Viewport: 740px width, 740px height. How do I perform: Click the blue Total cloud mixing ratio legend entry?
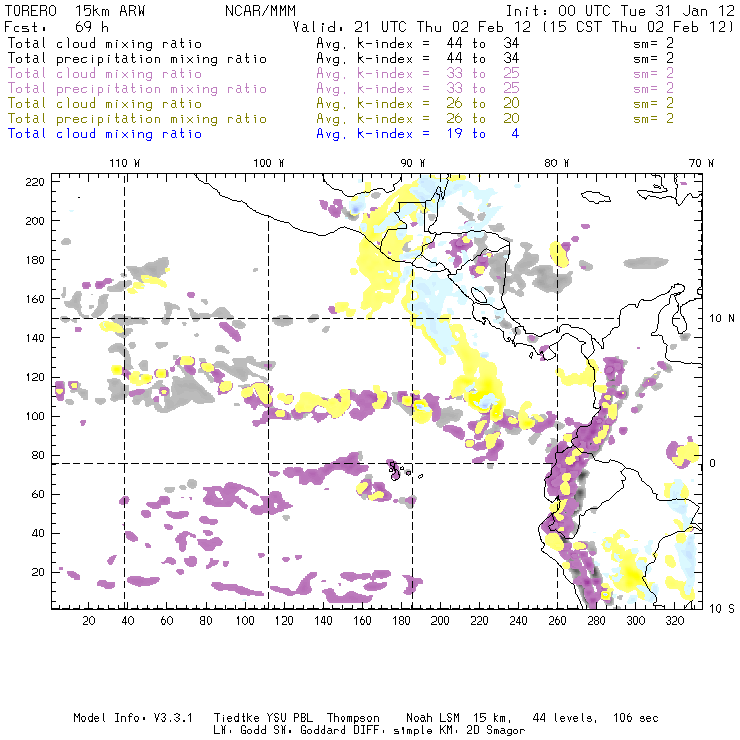[105, 134]
